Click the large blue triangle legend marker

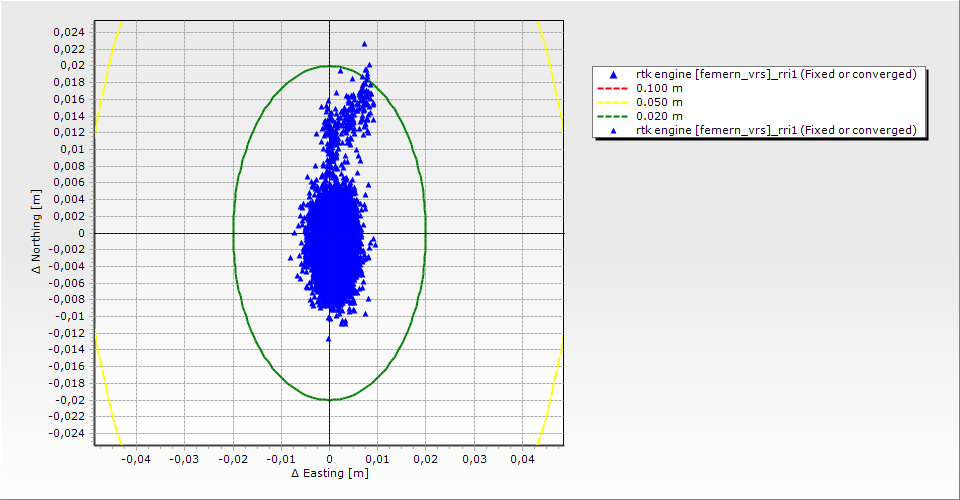point(613,74)
